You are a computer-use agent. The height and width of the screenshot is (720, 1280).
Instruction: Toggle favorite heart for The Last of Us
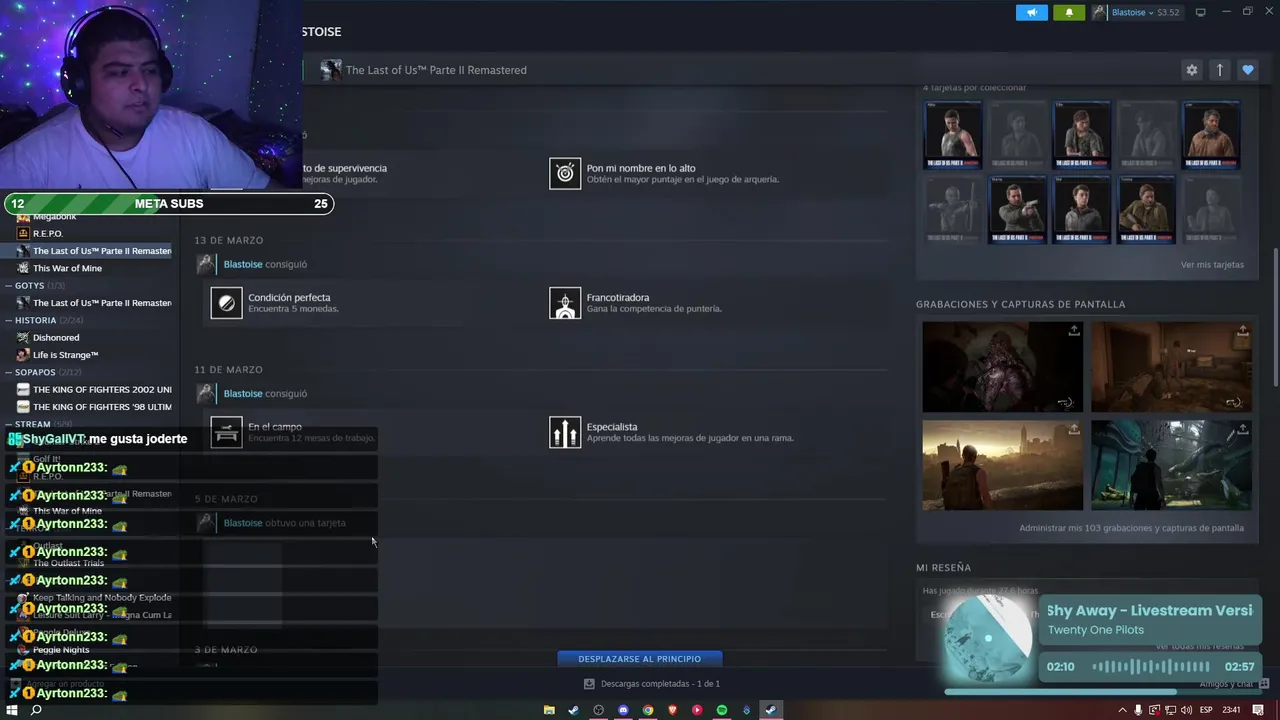coord(1247,70)
